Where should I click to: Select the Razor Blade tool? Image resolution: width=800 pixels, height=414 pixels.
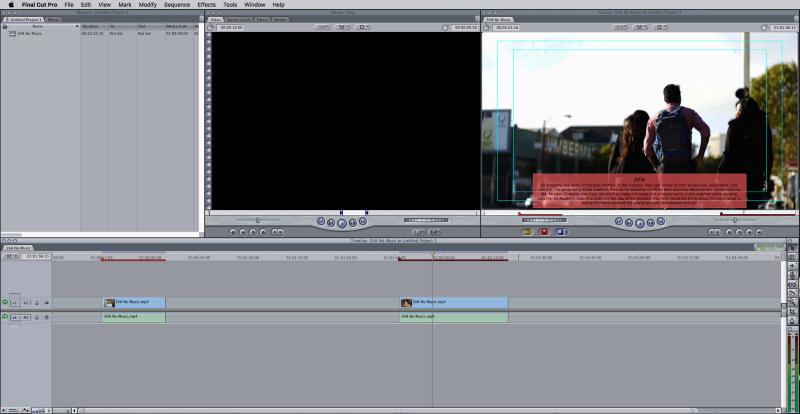click(x=791, y=290)
